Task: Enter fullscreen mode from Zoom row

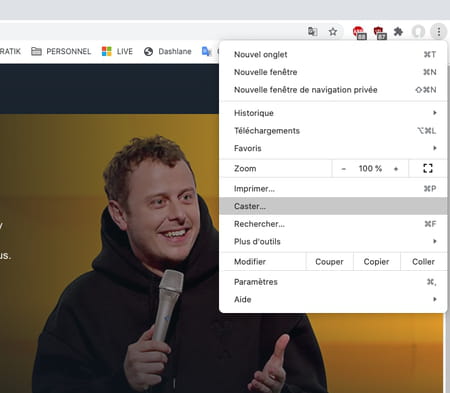Action: (x=428, y=168)
